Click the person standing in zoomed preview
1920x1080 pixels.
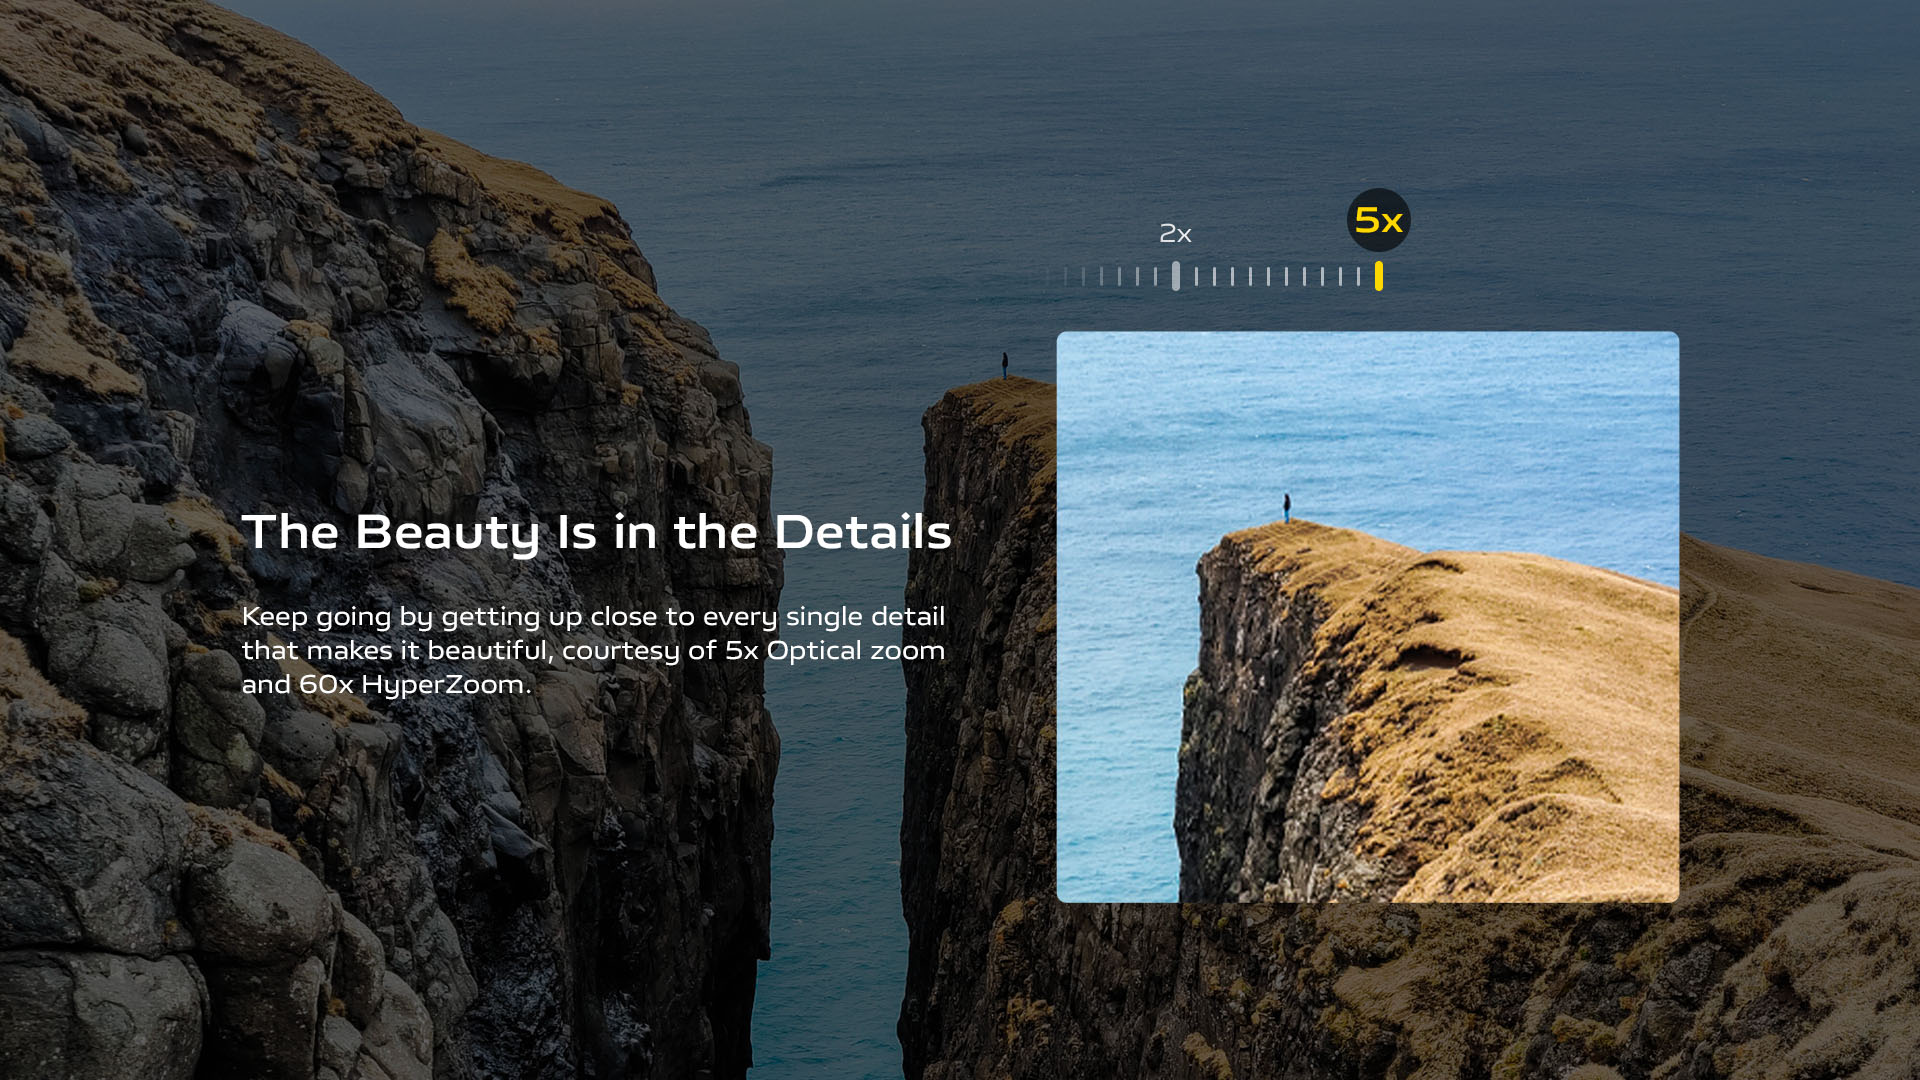click(1286, 507)
